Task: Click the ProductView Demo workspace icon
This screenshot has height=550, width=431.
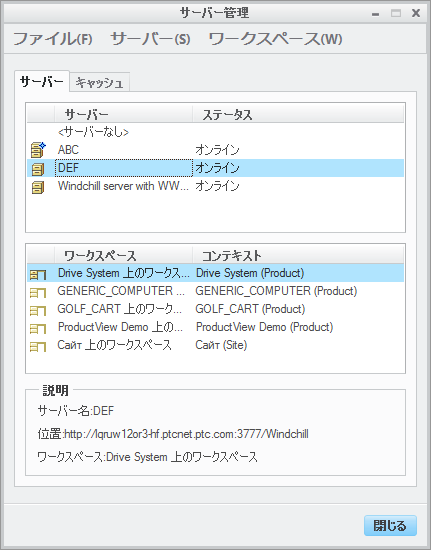Action: [x=38, y=328]
